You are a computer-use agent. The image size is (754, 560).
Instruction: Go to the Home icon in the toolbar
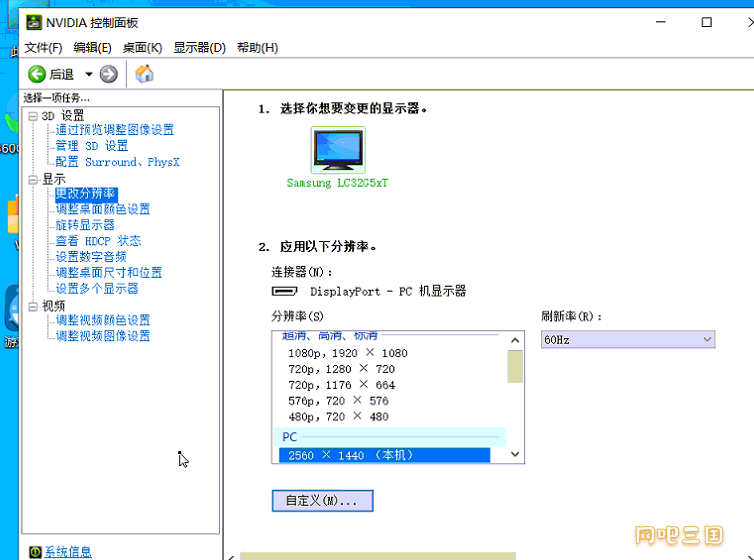144,74
